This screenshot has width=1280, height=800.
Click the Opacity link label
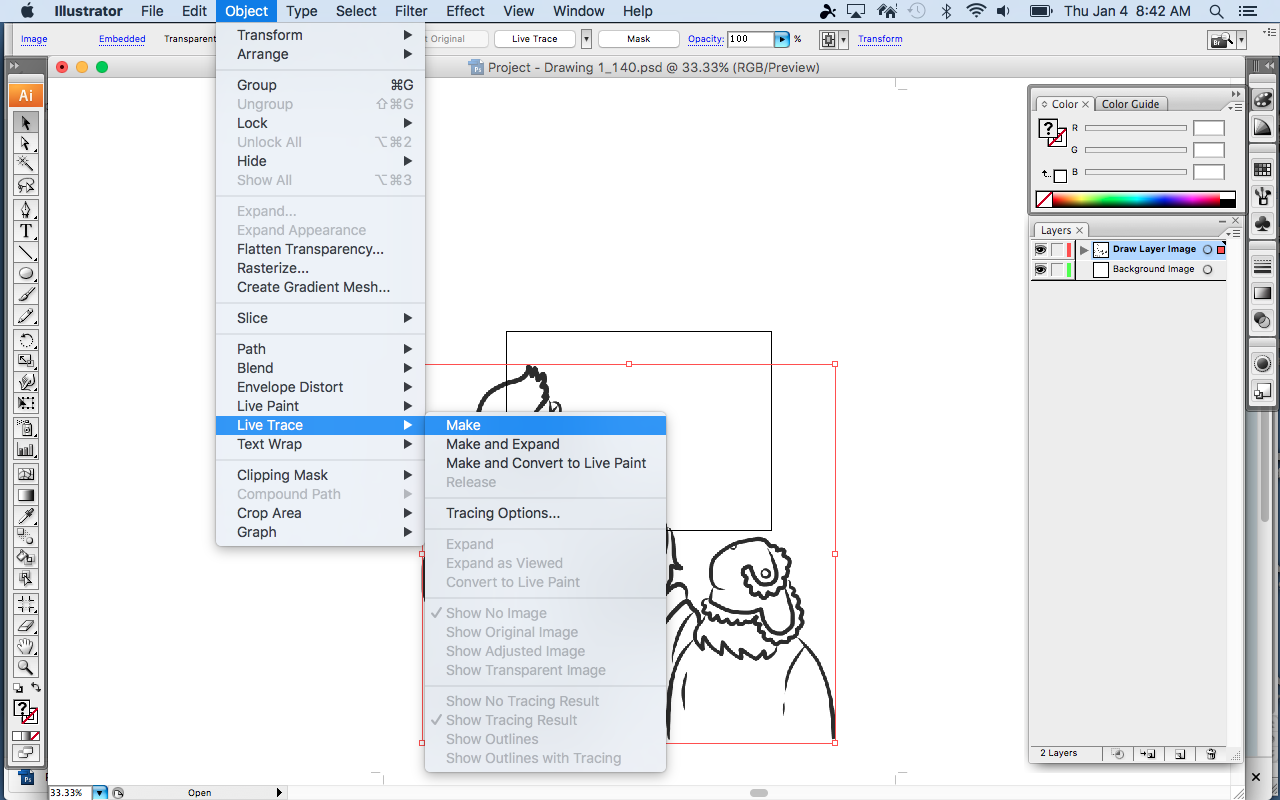(706, 39)
